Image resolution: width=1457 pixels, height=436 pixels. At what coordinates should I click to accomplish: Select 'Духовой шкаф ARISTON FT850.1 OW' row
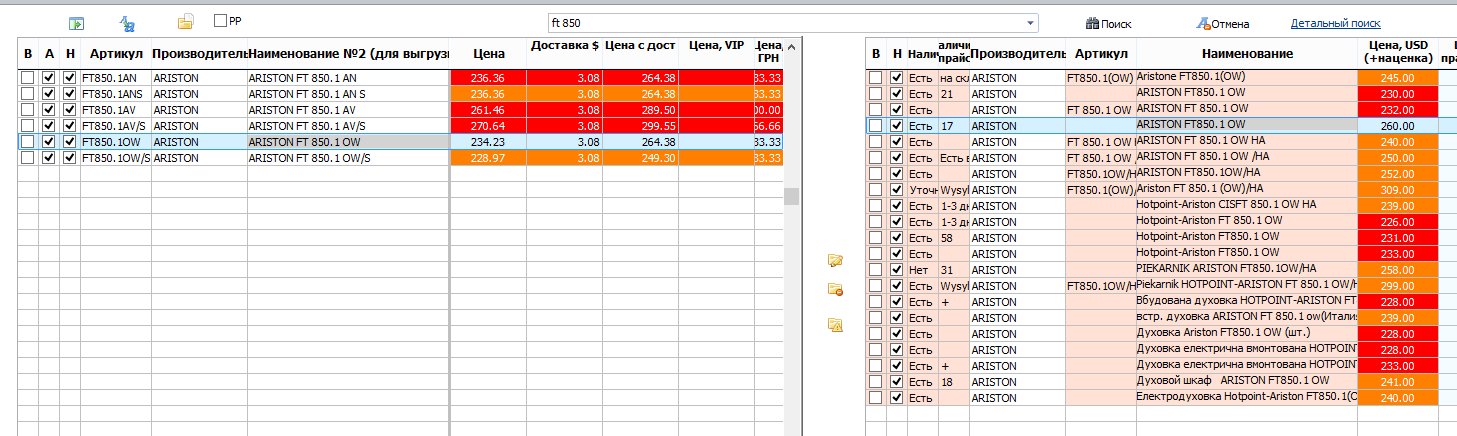[1247, 381]
